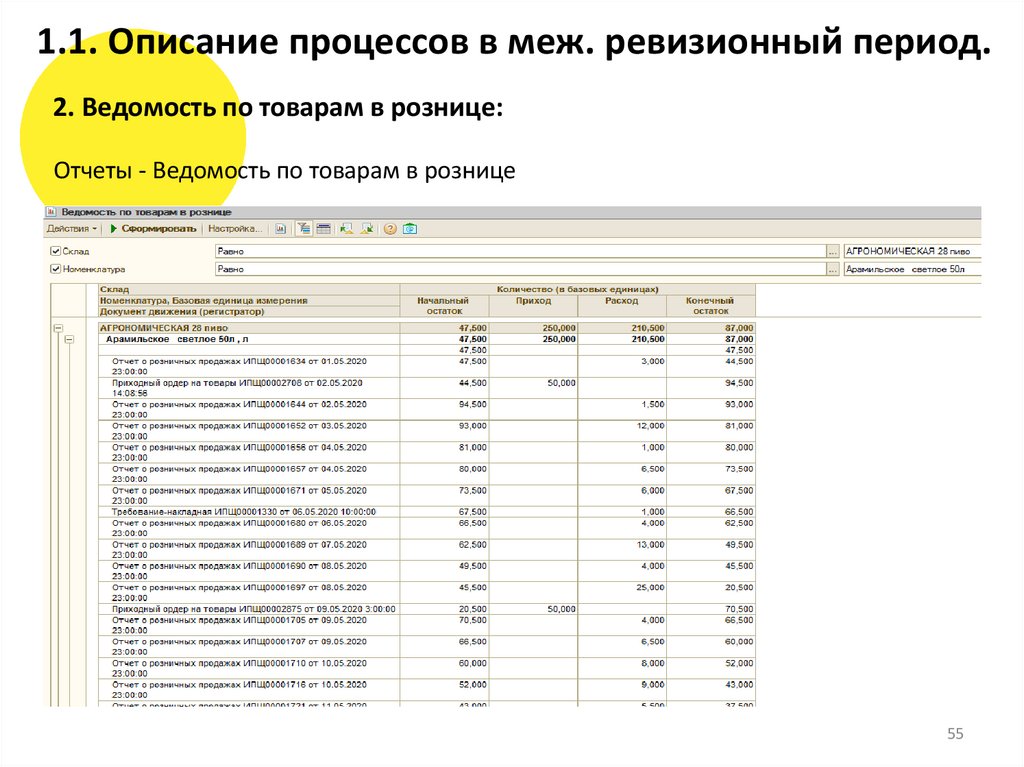
Task: Click total Расход 210,500 in АГРОНОМИЧЕСКАЯ row
Action: tap(647, 328)
